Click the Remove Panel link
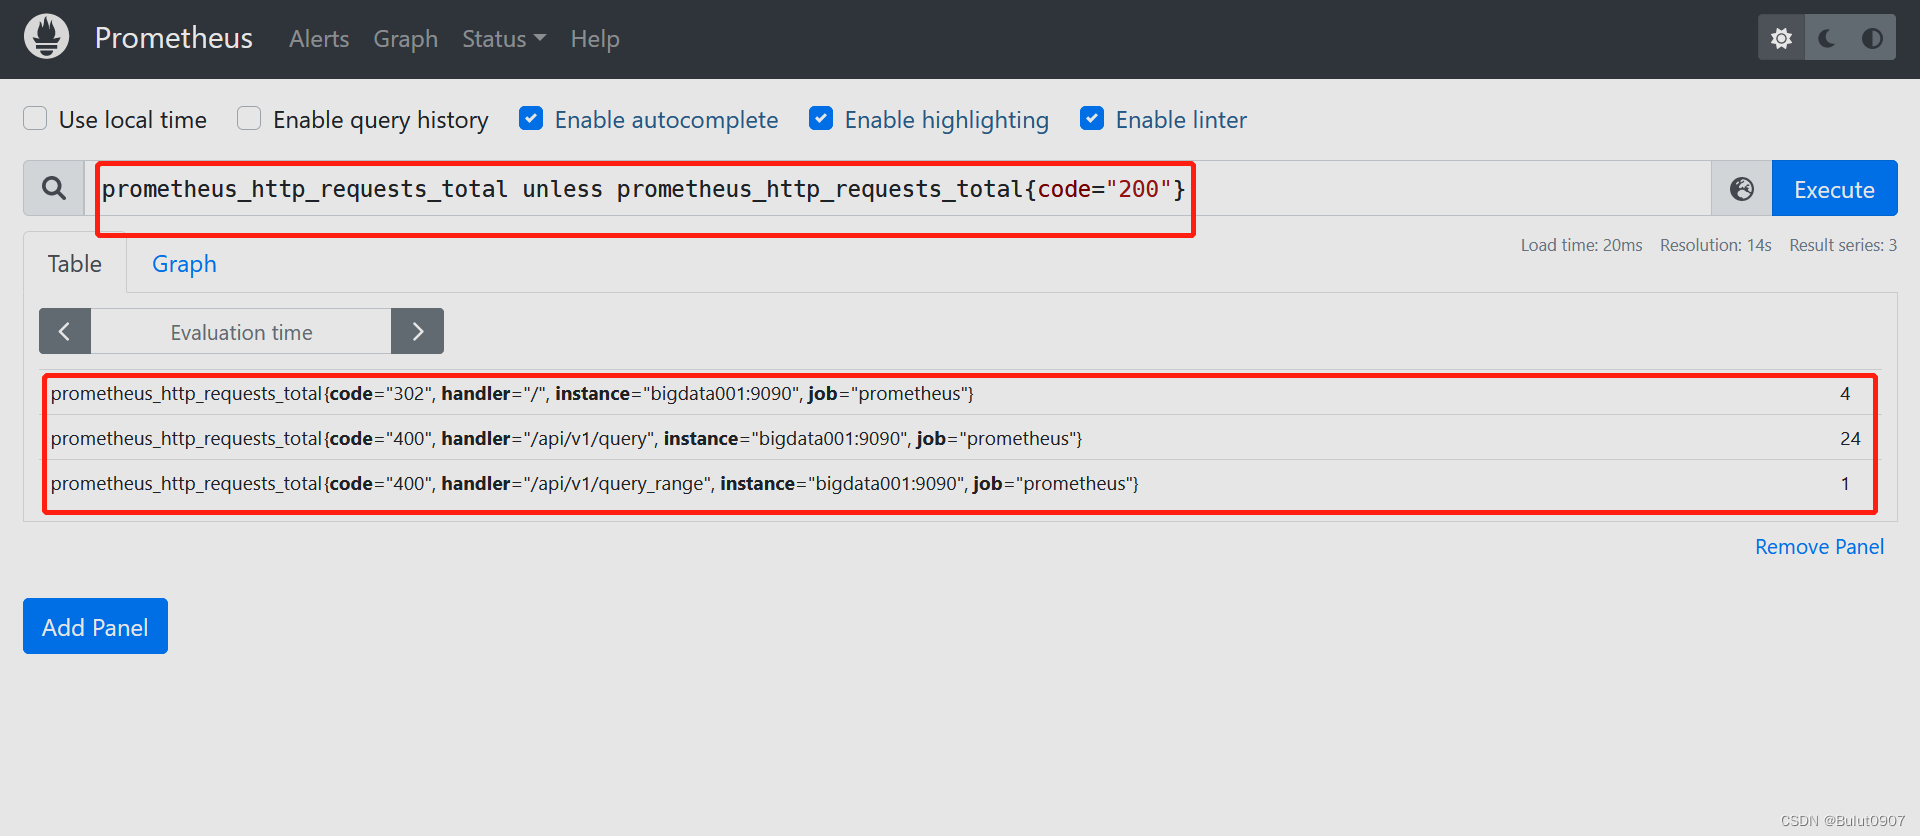This screenshot has width=1920, height=836. point(1819,547)
